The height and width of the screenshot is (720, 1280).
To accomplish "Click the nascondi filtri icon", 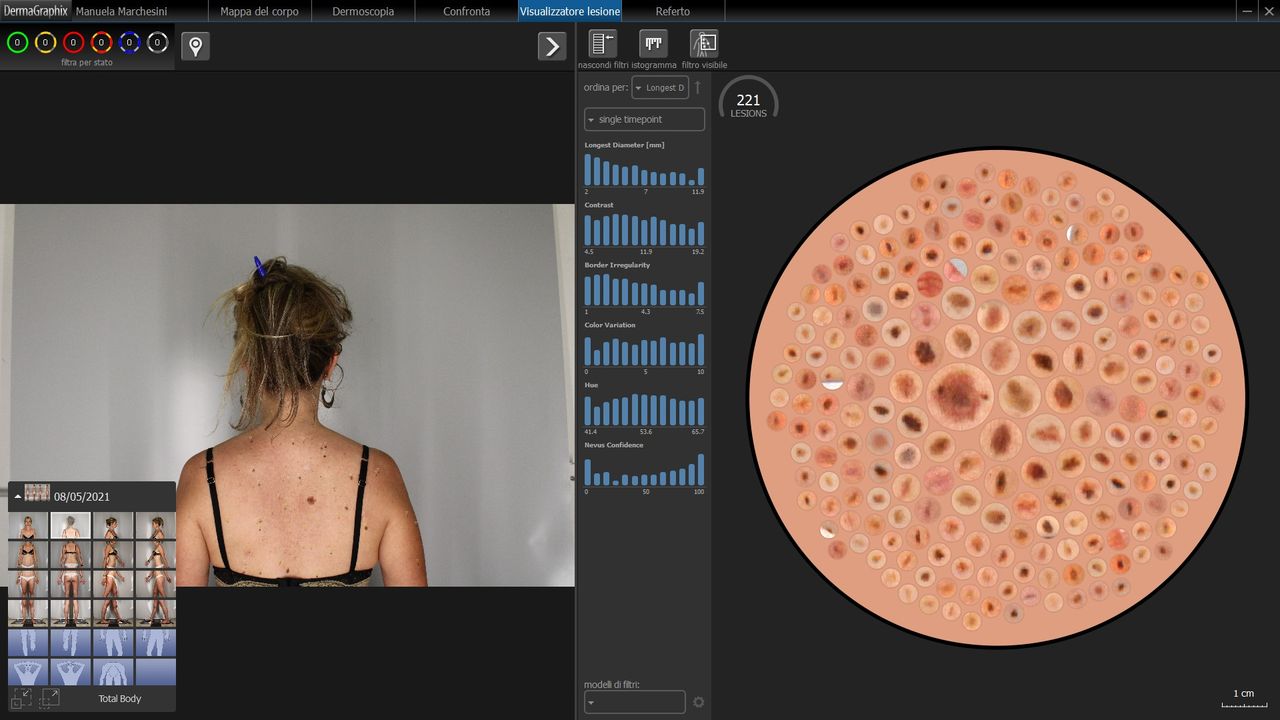I will click(x=603, y=44).
